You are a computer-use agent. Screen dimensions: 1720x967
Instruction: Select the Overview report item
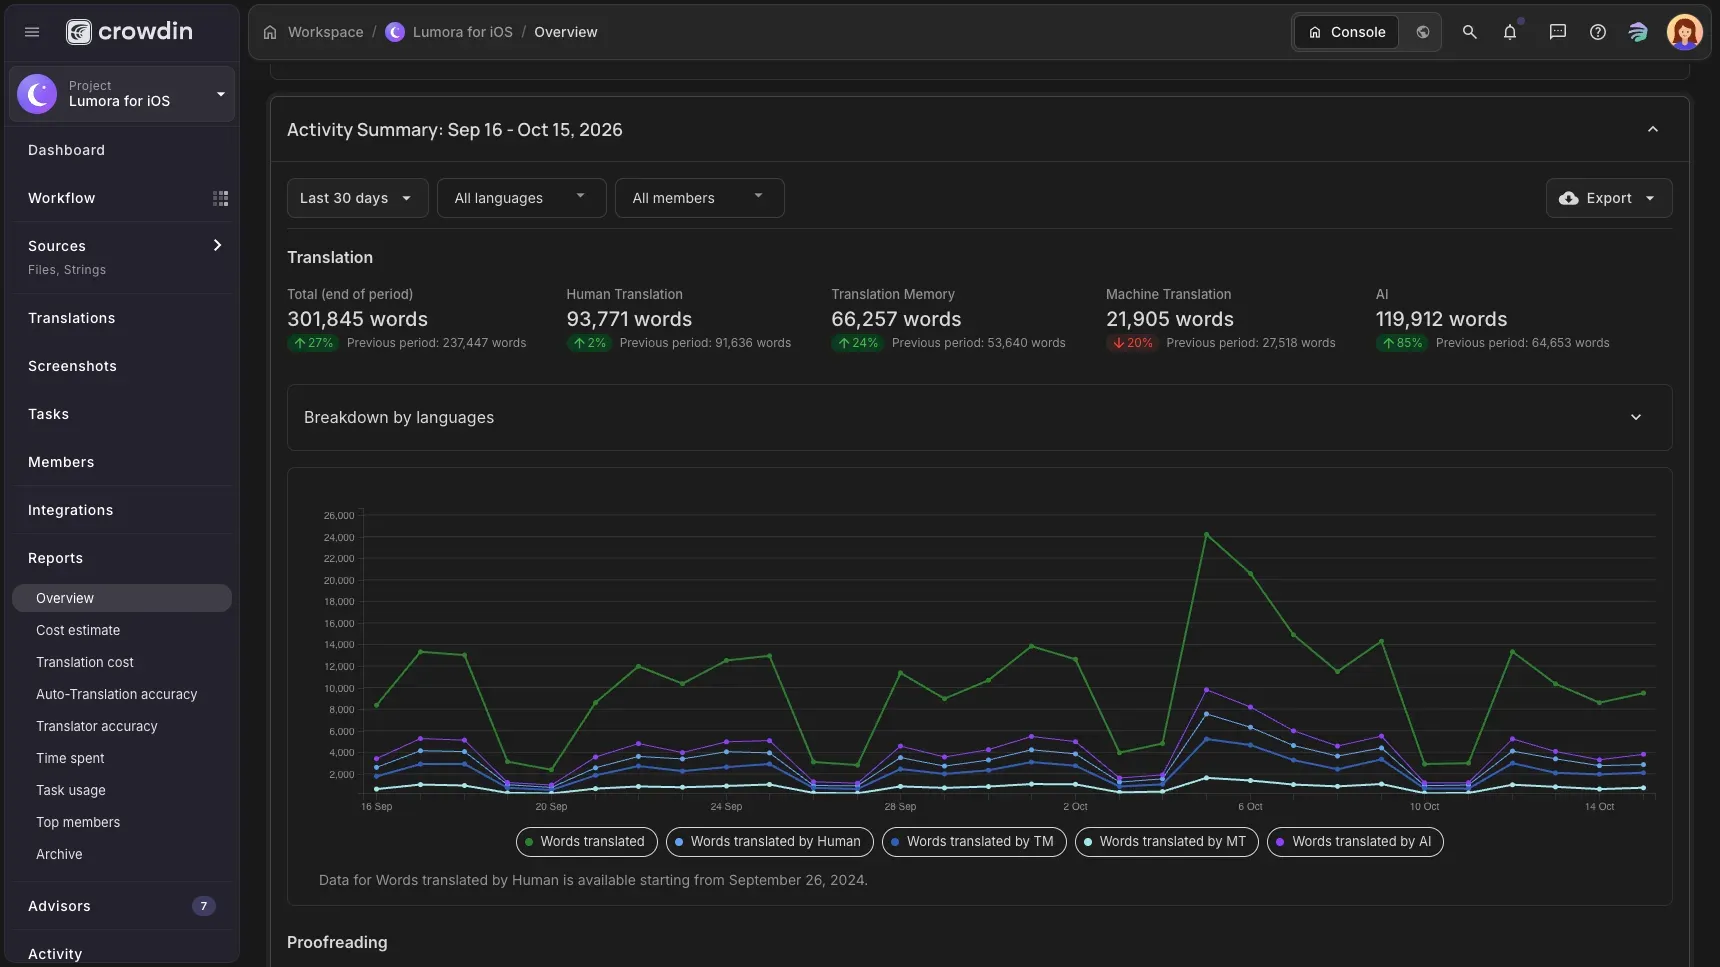pyautogui.click(x=122, y=598)
